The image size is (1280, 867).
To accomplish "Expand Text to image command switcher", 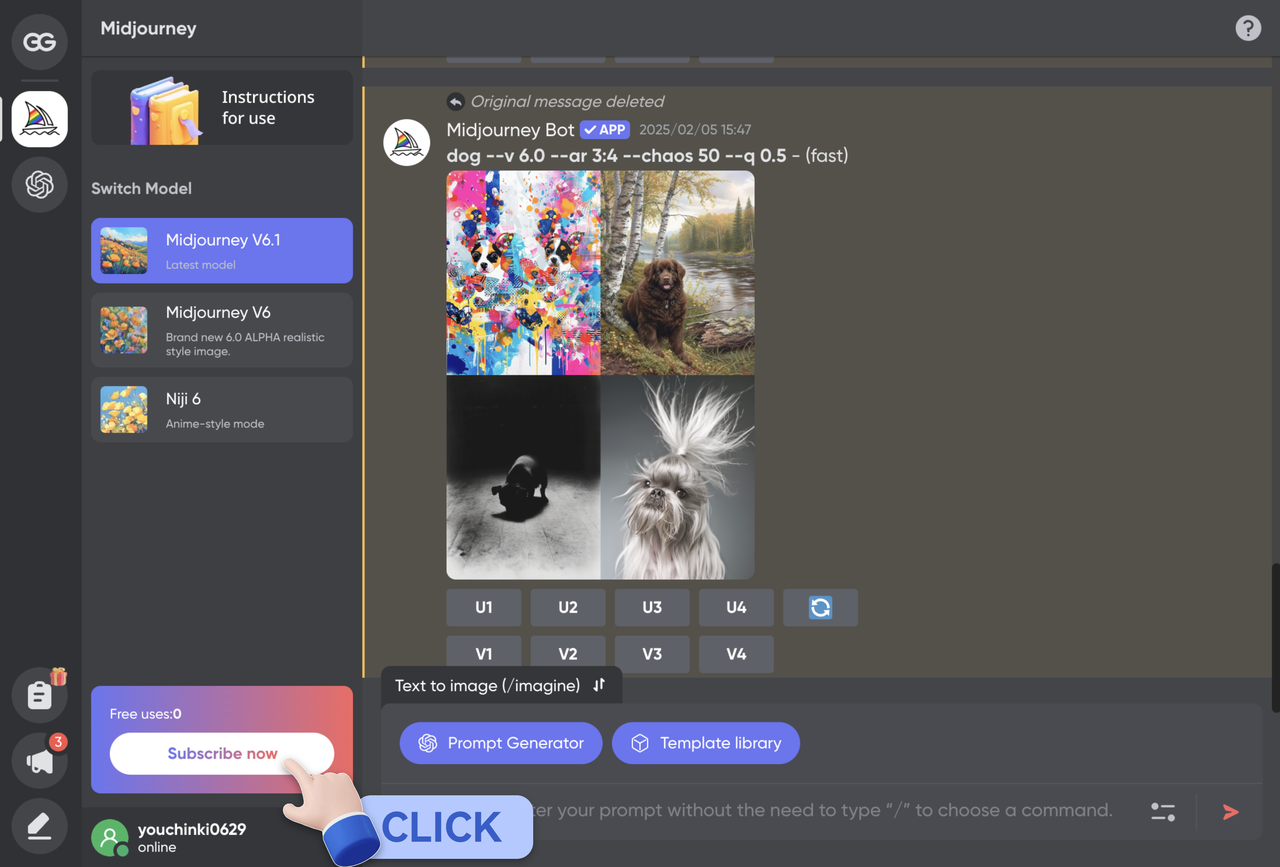I will click(x=501, y=685).
